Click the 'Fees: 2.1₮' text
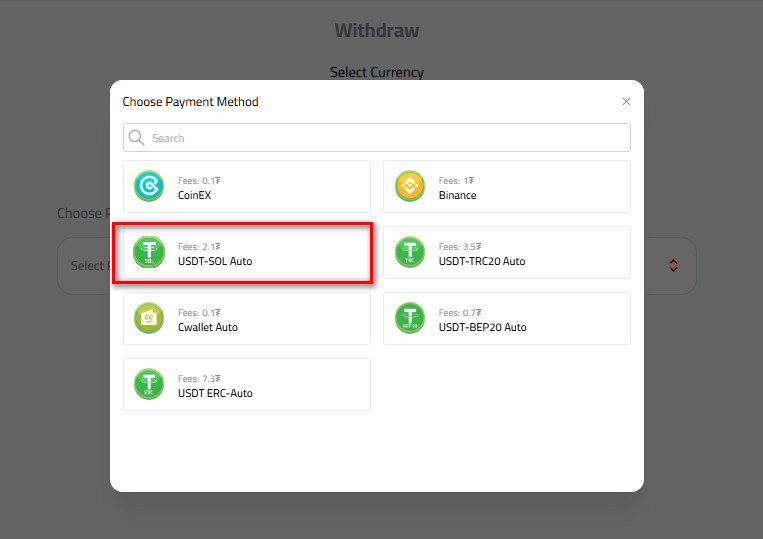763x539 pixels. [199, 247]
